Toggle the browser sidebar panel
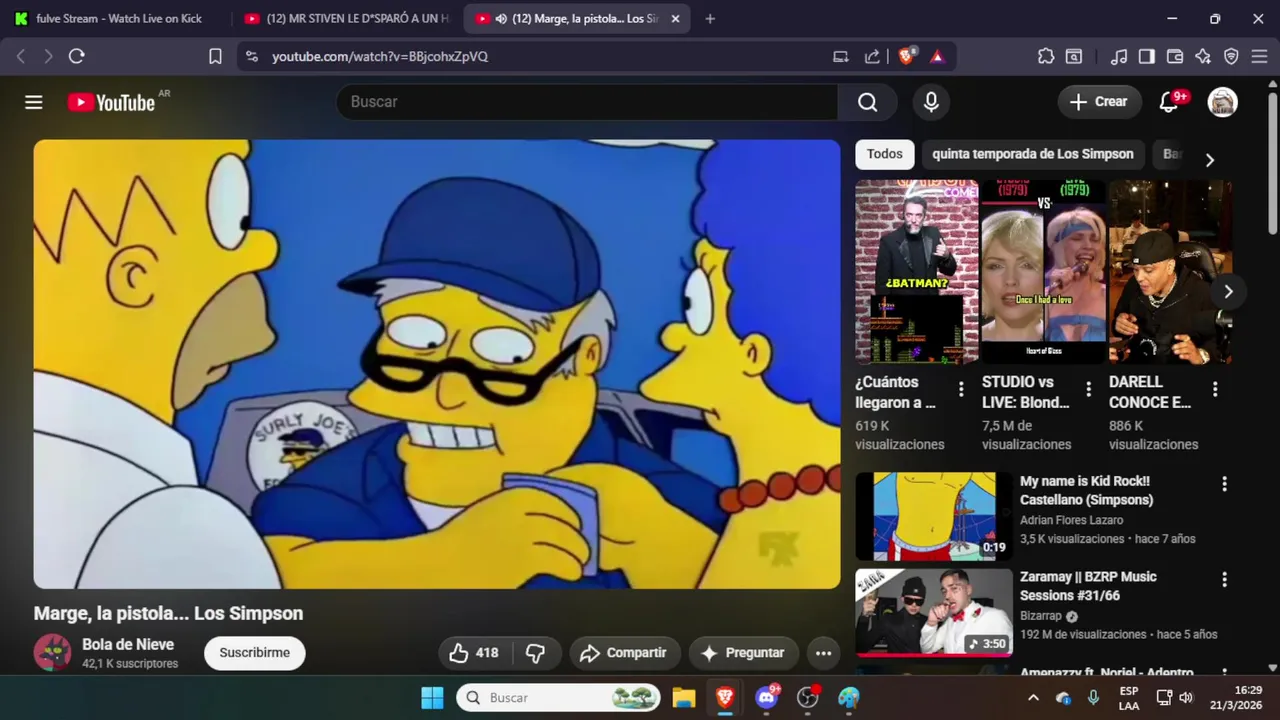Screen dimensions: 1280x720 (1147, 57)
